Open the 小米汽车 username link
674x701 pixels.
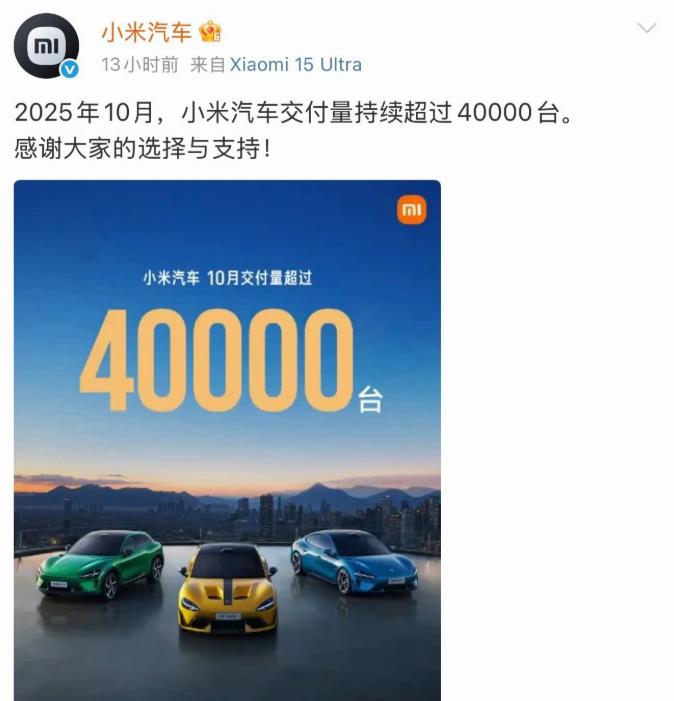pos(147,32)
